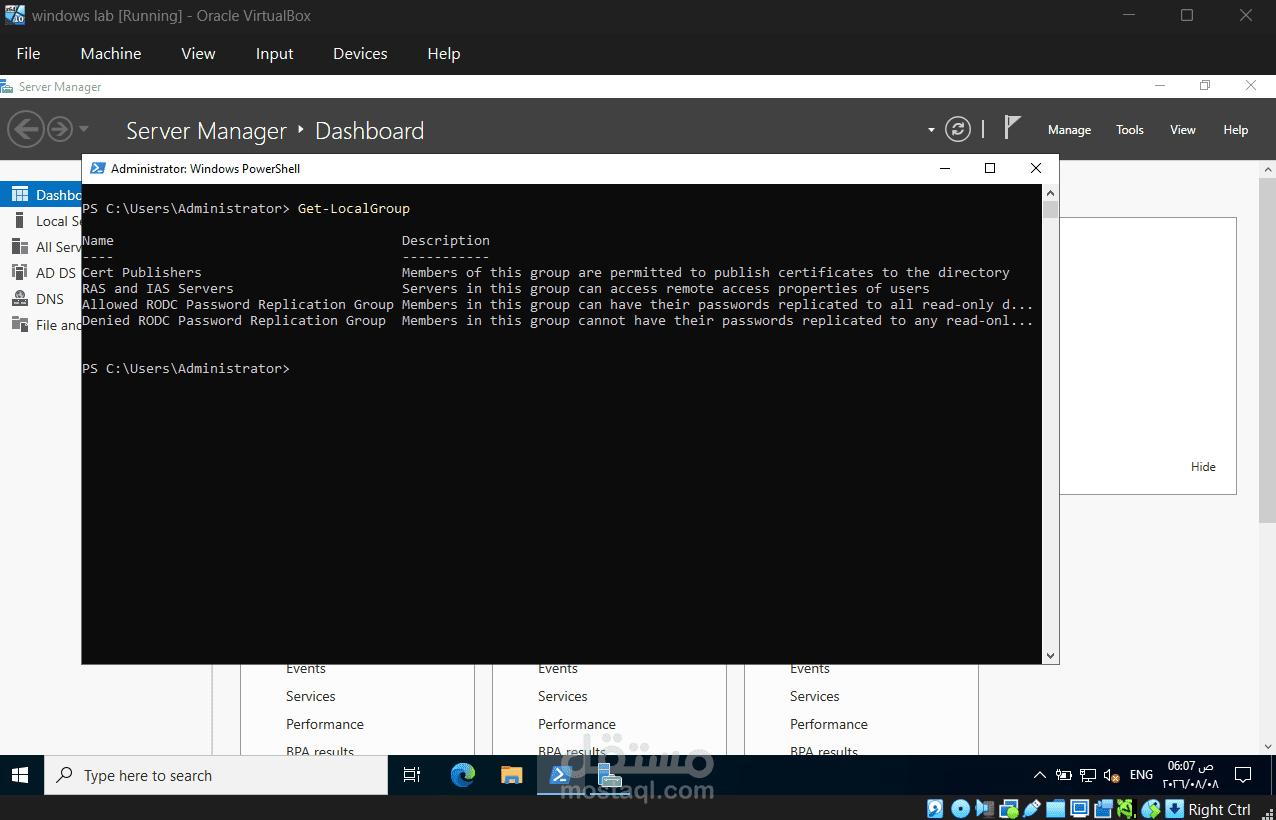Open Server Manager's Help menu

pos(1236,130)
